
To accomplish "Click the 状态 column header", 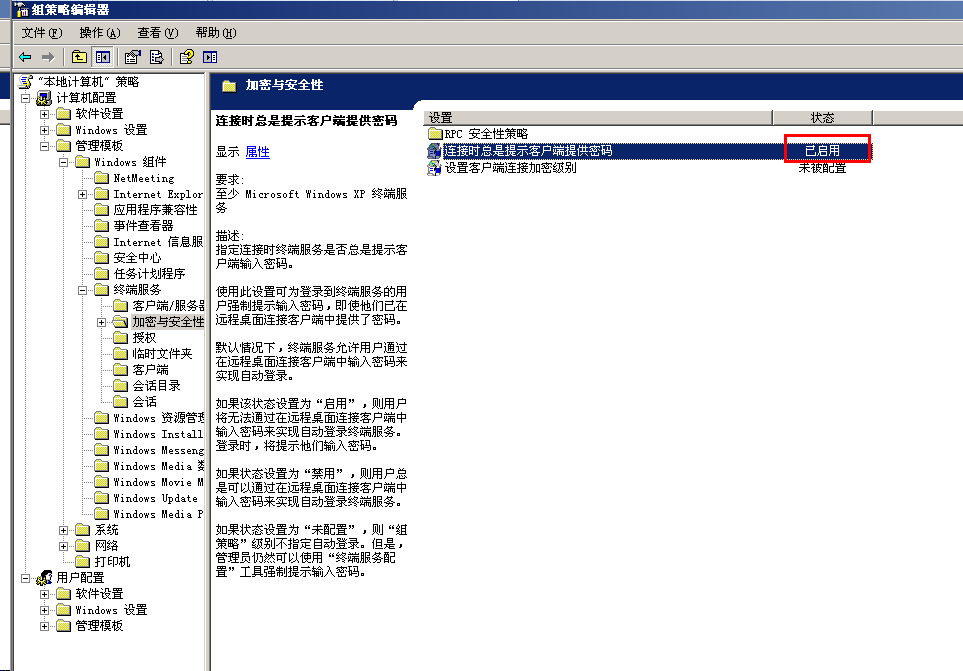I will pos(822,117).
